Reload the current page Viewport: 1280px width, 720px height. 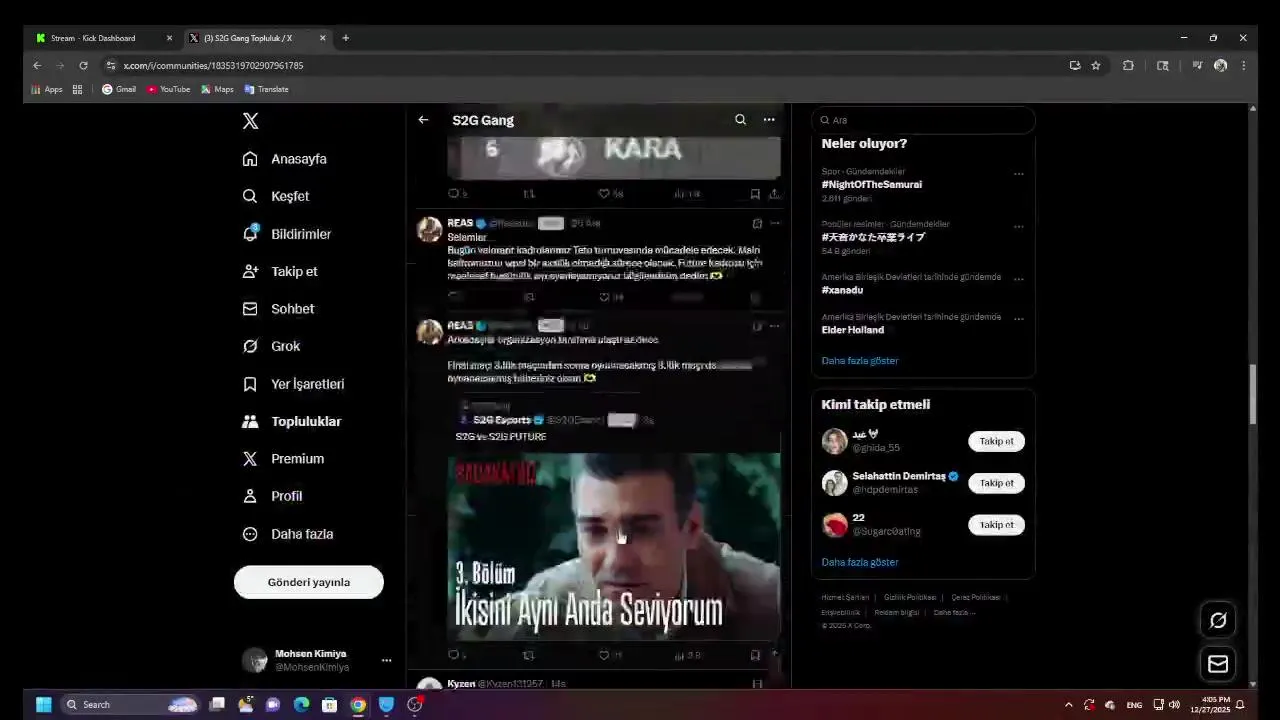83,65
